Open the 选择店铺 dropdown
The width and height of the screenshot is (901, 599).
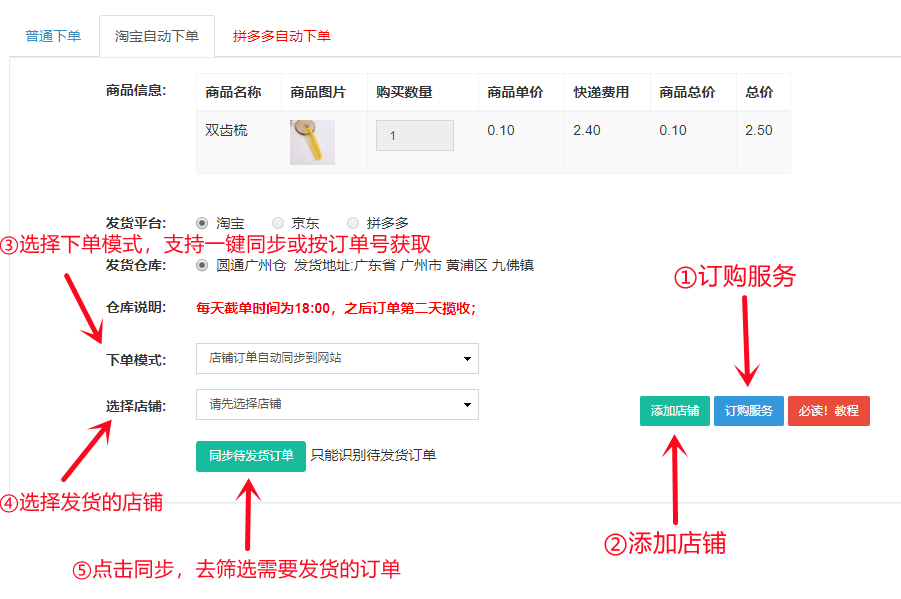[337, 405]
